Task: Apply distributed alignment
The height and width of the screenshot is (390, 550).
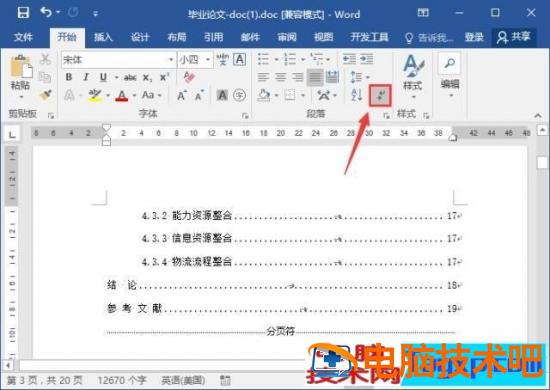Action: pyautogui.click(x=332, y=77)
